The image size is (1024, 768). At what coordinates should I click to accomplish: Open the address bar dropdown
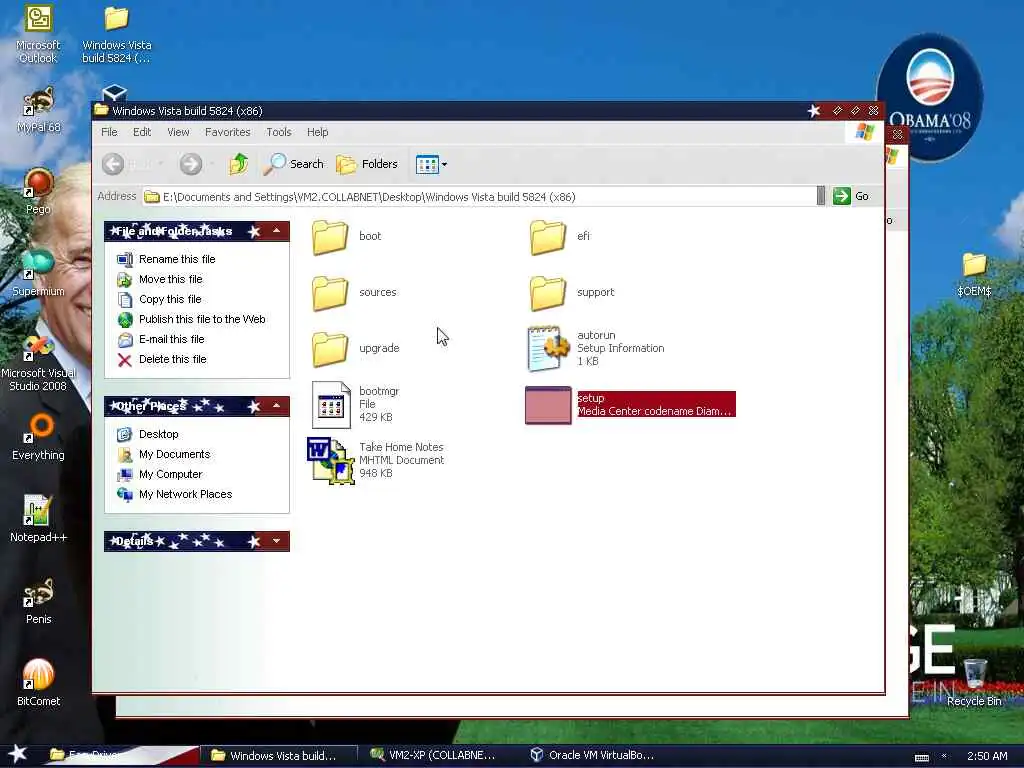point(821,196)
